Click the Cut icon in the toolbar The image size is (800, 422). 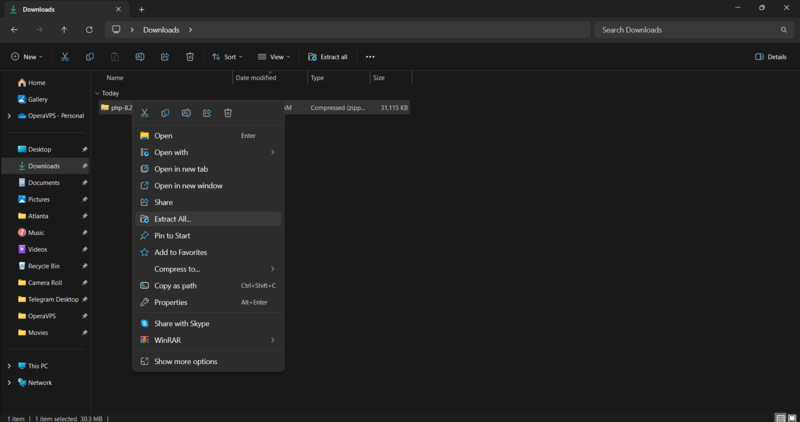click(65, 57)
